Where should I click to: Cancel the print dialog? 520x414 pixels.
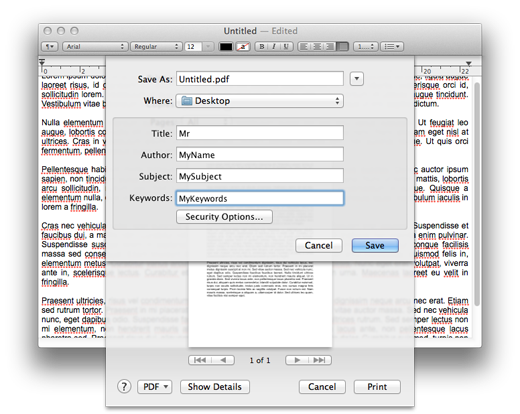point(322,387)
